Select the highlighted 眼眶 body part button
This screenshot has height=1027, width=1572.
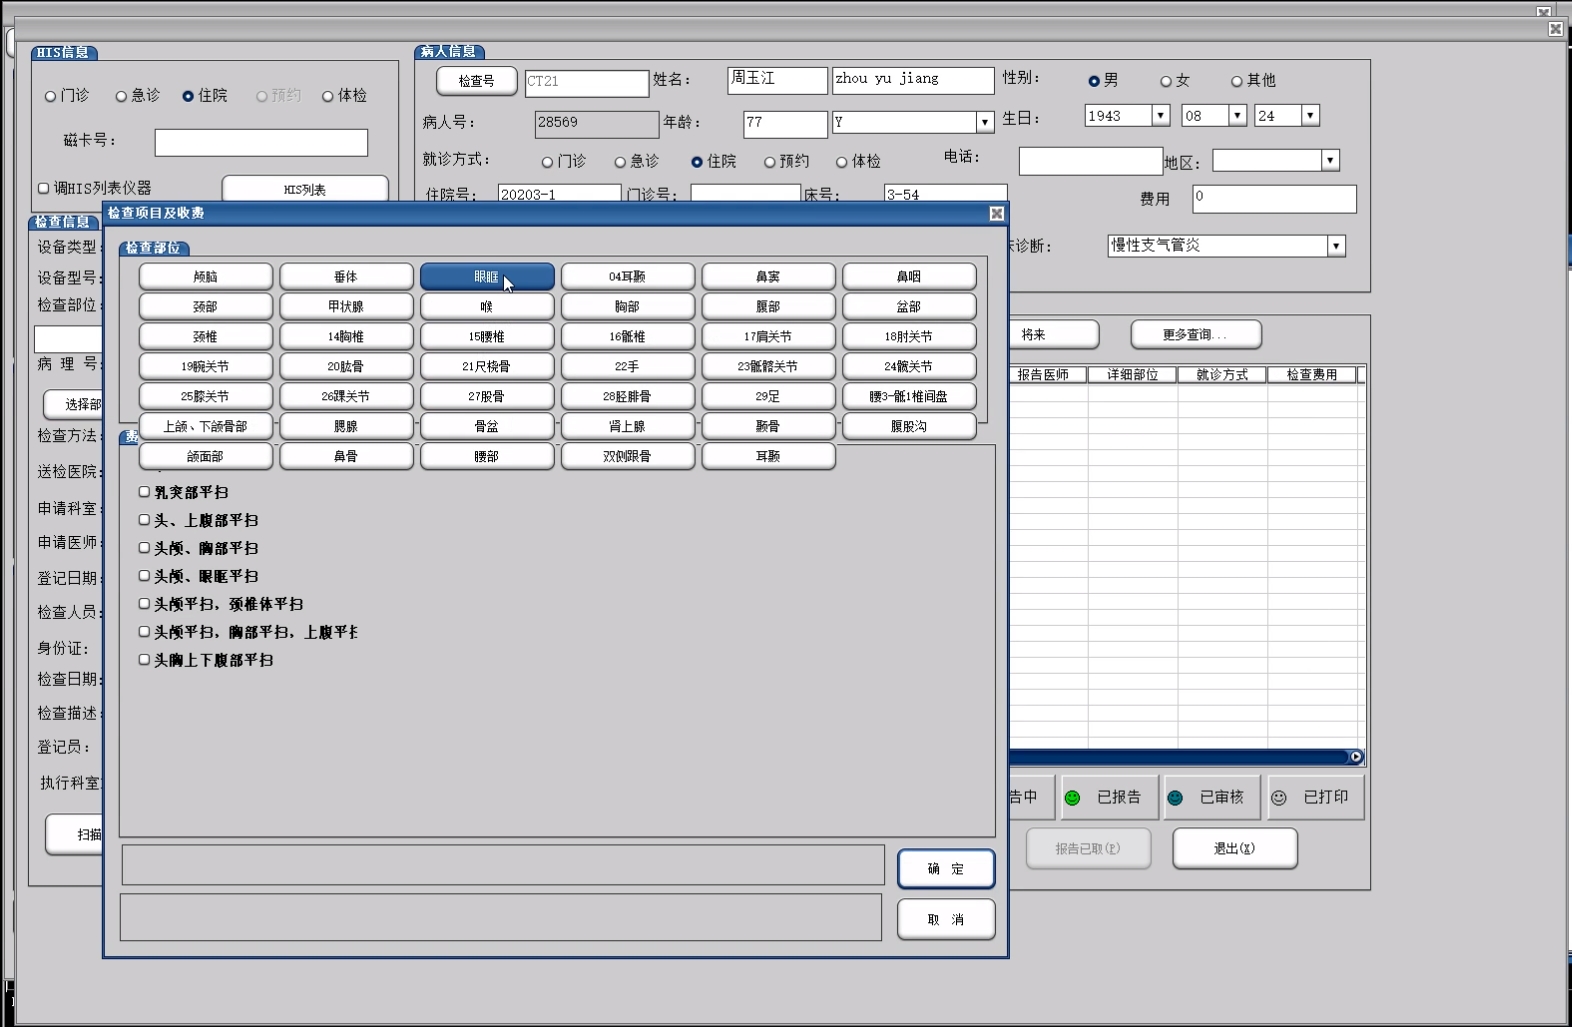pos(487,277)
